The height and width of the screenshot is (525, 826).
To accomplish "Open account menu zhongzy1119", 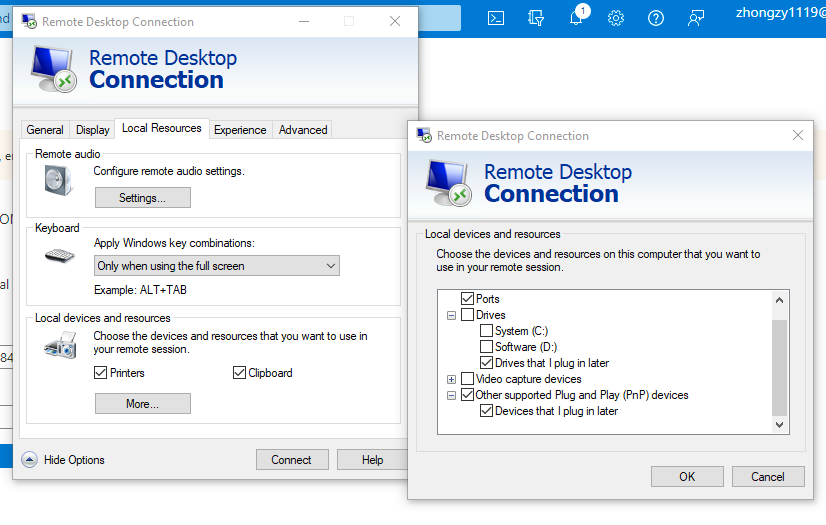I will tap(781, 13).
